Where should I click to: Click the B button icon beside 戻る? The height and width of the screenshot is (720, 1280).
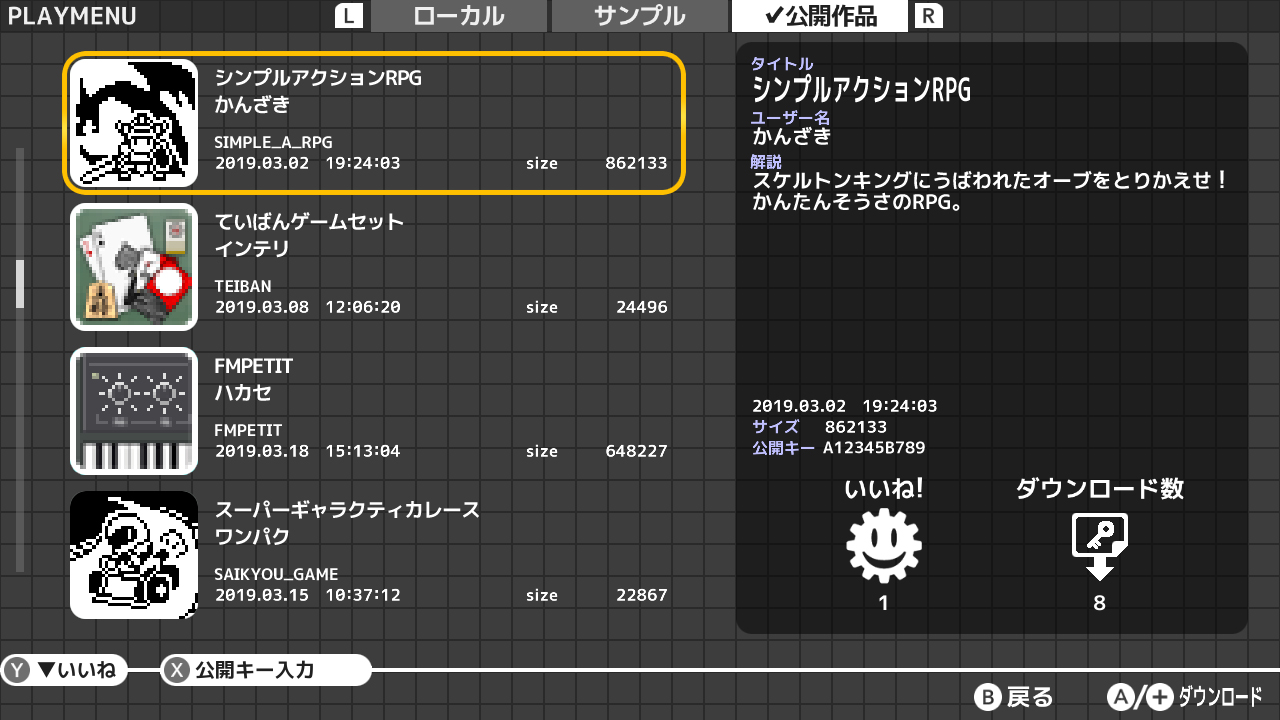(x=988, y=697)
